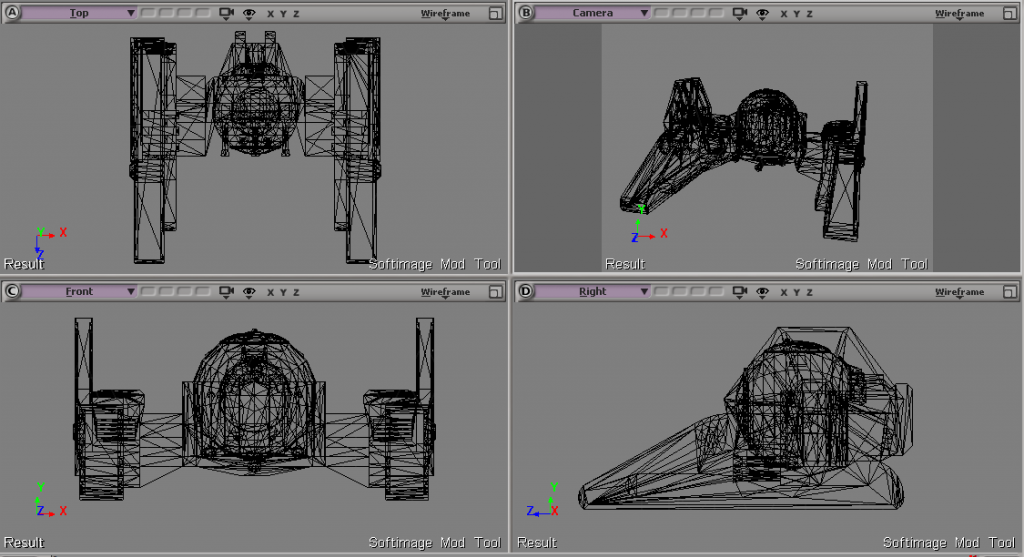Open the Camera view selector dropdown
Image resolution: width=1024 pixels, height=557 pixels.
593,13
